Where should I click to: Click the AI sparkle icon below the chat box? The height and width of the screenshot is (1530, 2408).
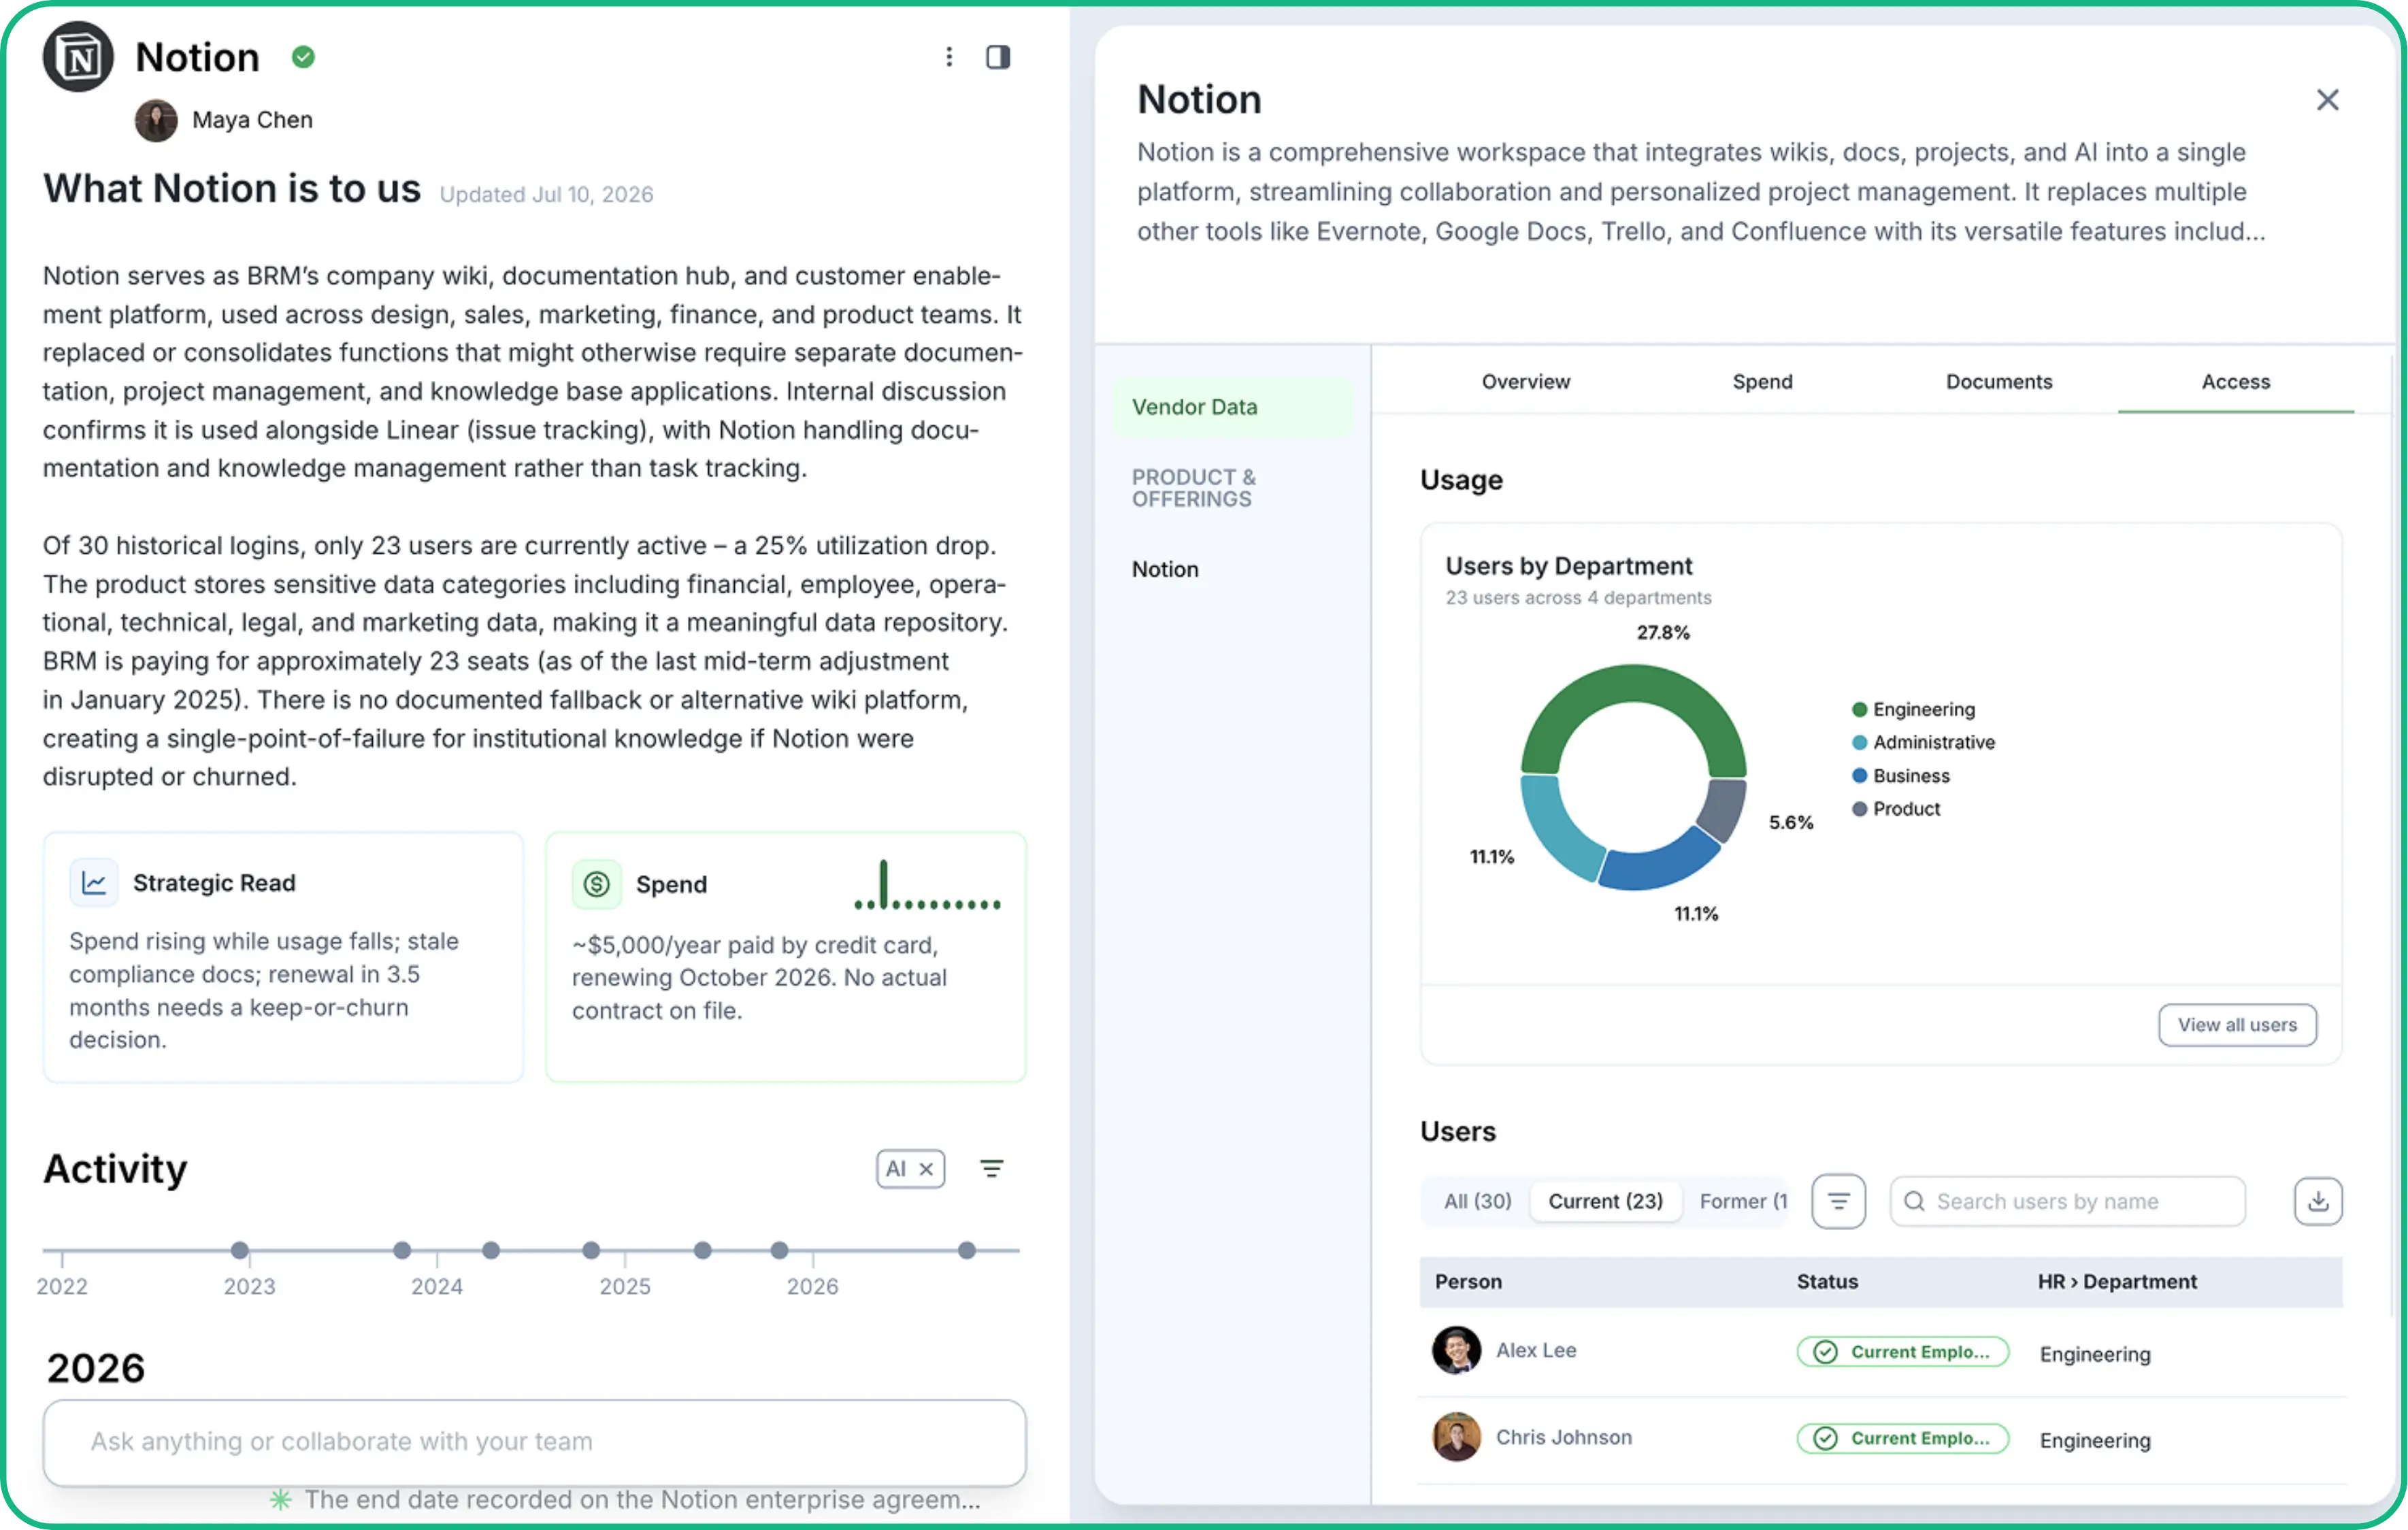coord(281,1500)
